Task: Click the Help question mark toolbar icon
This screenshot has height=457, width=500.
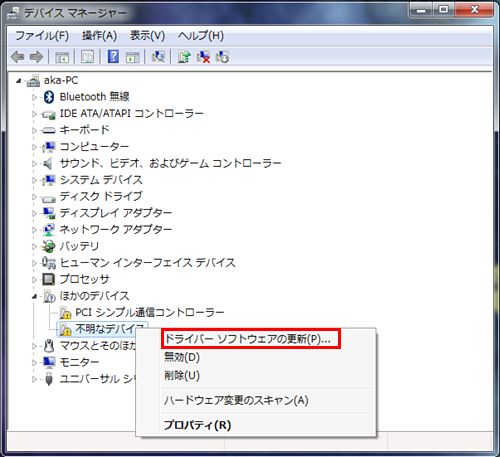Action: coord(113,57)
